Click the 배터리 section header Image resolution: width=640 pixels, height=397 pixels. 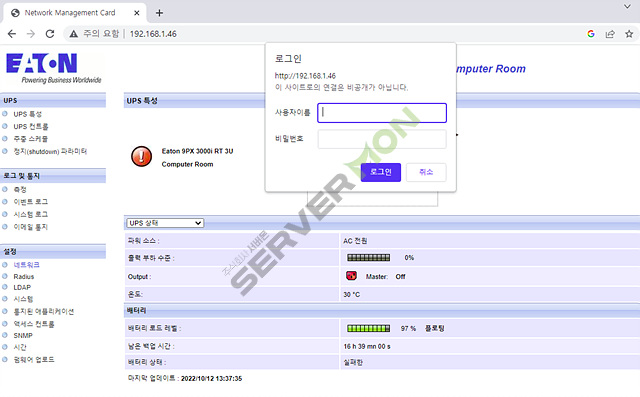(x=382, y=311)
